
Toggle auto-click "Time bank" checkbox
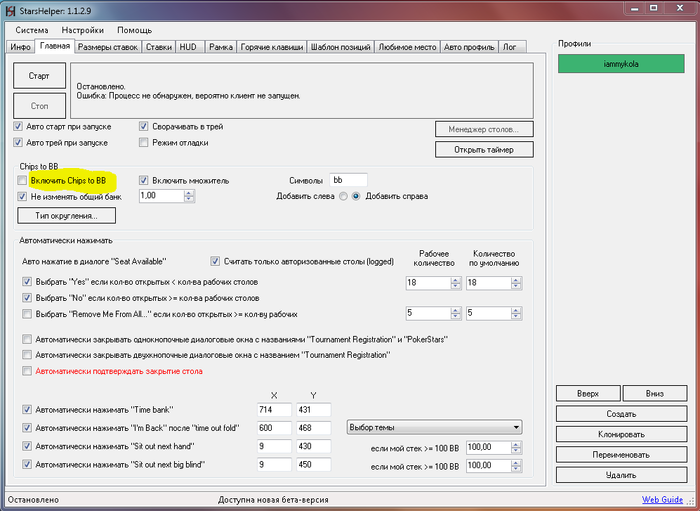[27, 410]
